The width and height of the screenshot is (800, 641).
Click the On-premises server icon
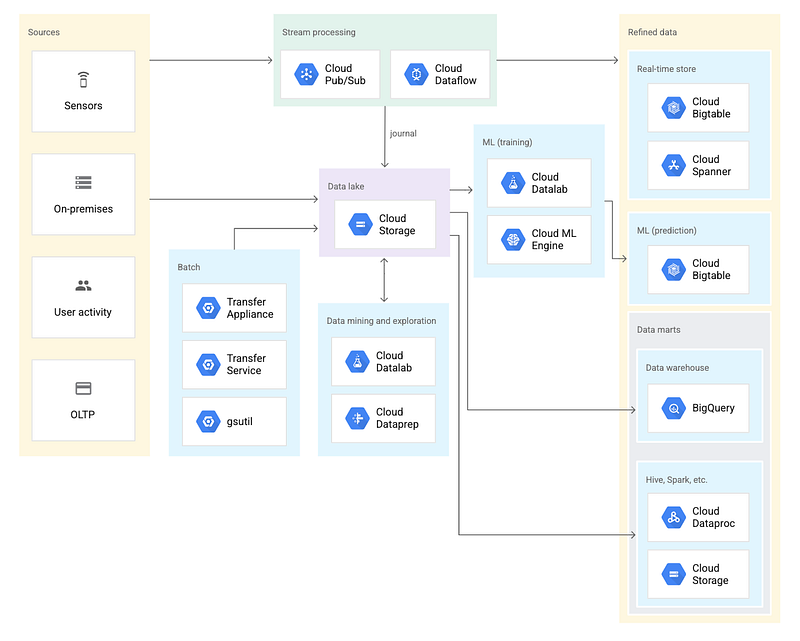coord(83,183)
